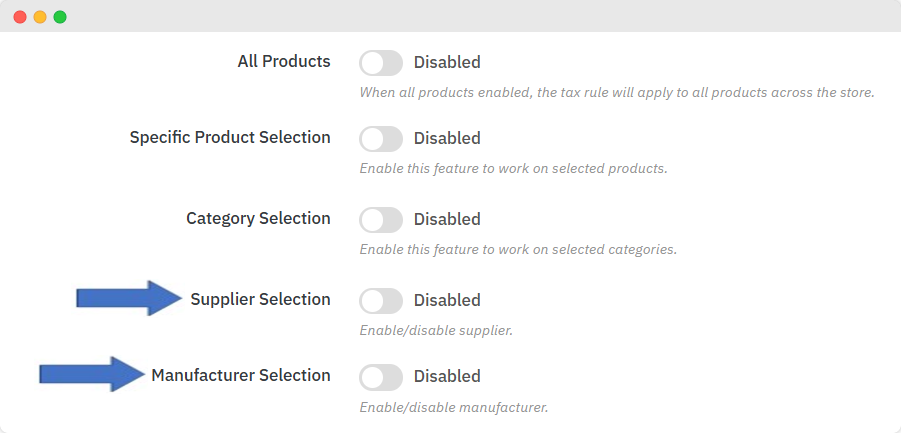This screenshot has width=901, height=433.
Task: Enable the Supplier Selection switch
Action: (381, 301)
